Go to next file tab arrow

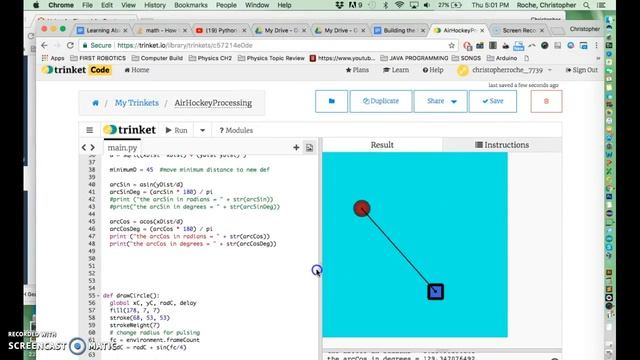(93, 147)
